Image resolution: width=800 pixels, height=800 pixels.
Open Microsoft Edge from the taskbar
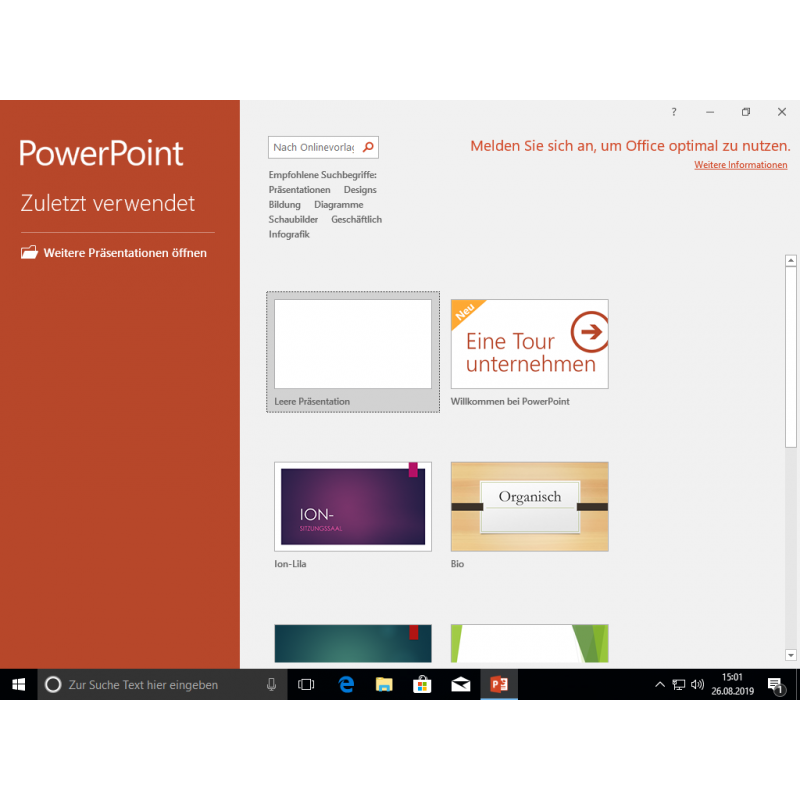pyautogui.click(x=346, y=684)
